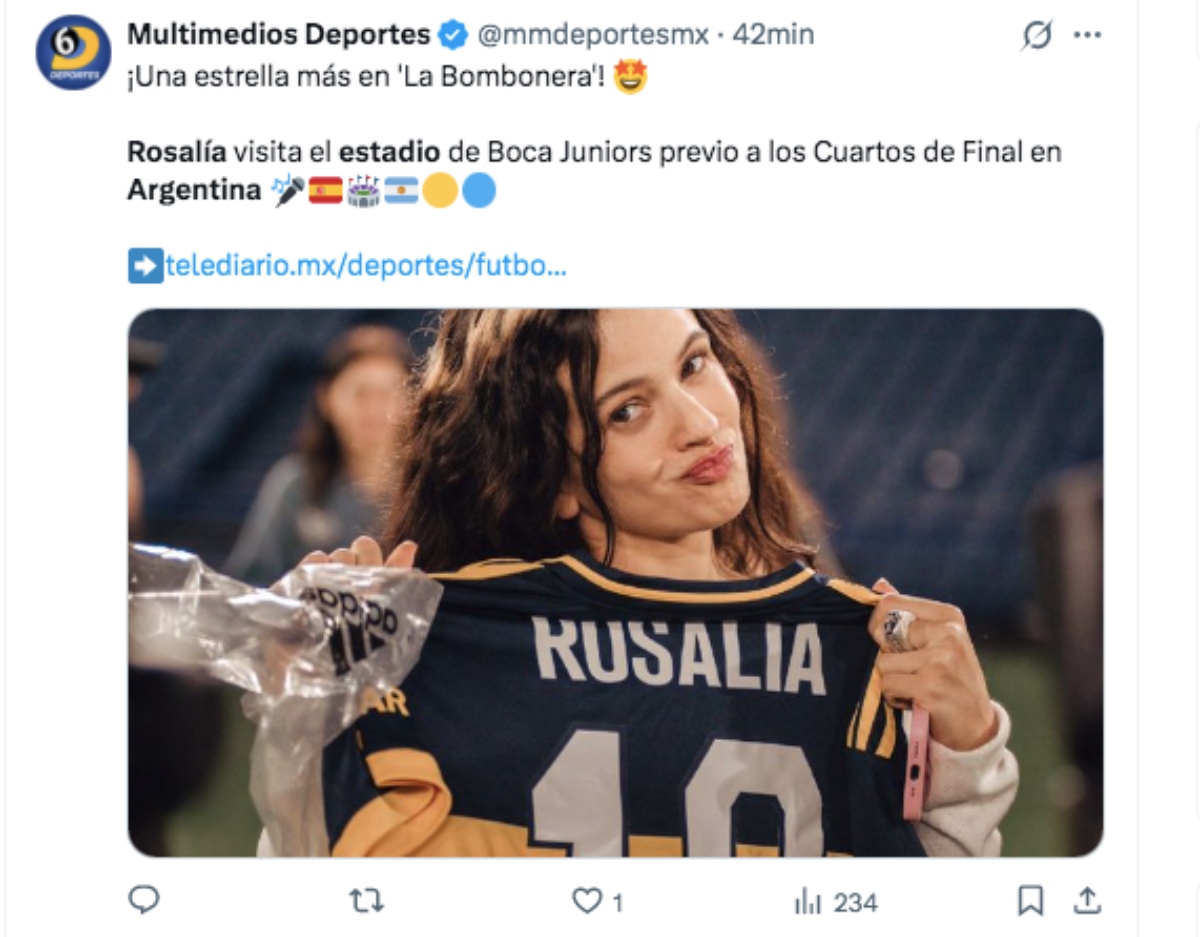This screenshot has height=937, width=1200.
Task: Select the Multimedios Deportes circular profile logo
Action: coord(73,45)
